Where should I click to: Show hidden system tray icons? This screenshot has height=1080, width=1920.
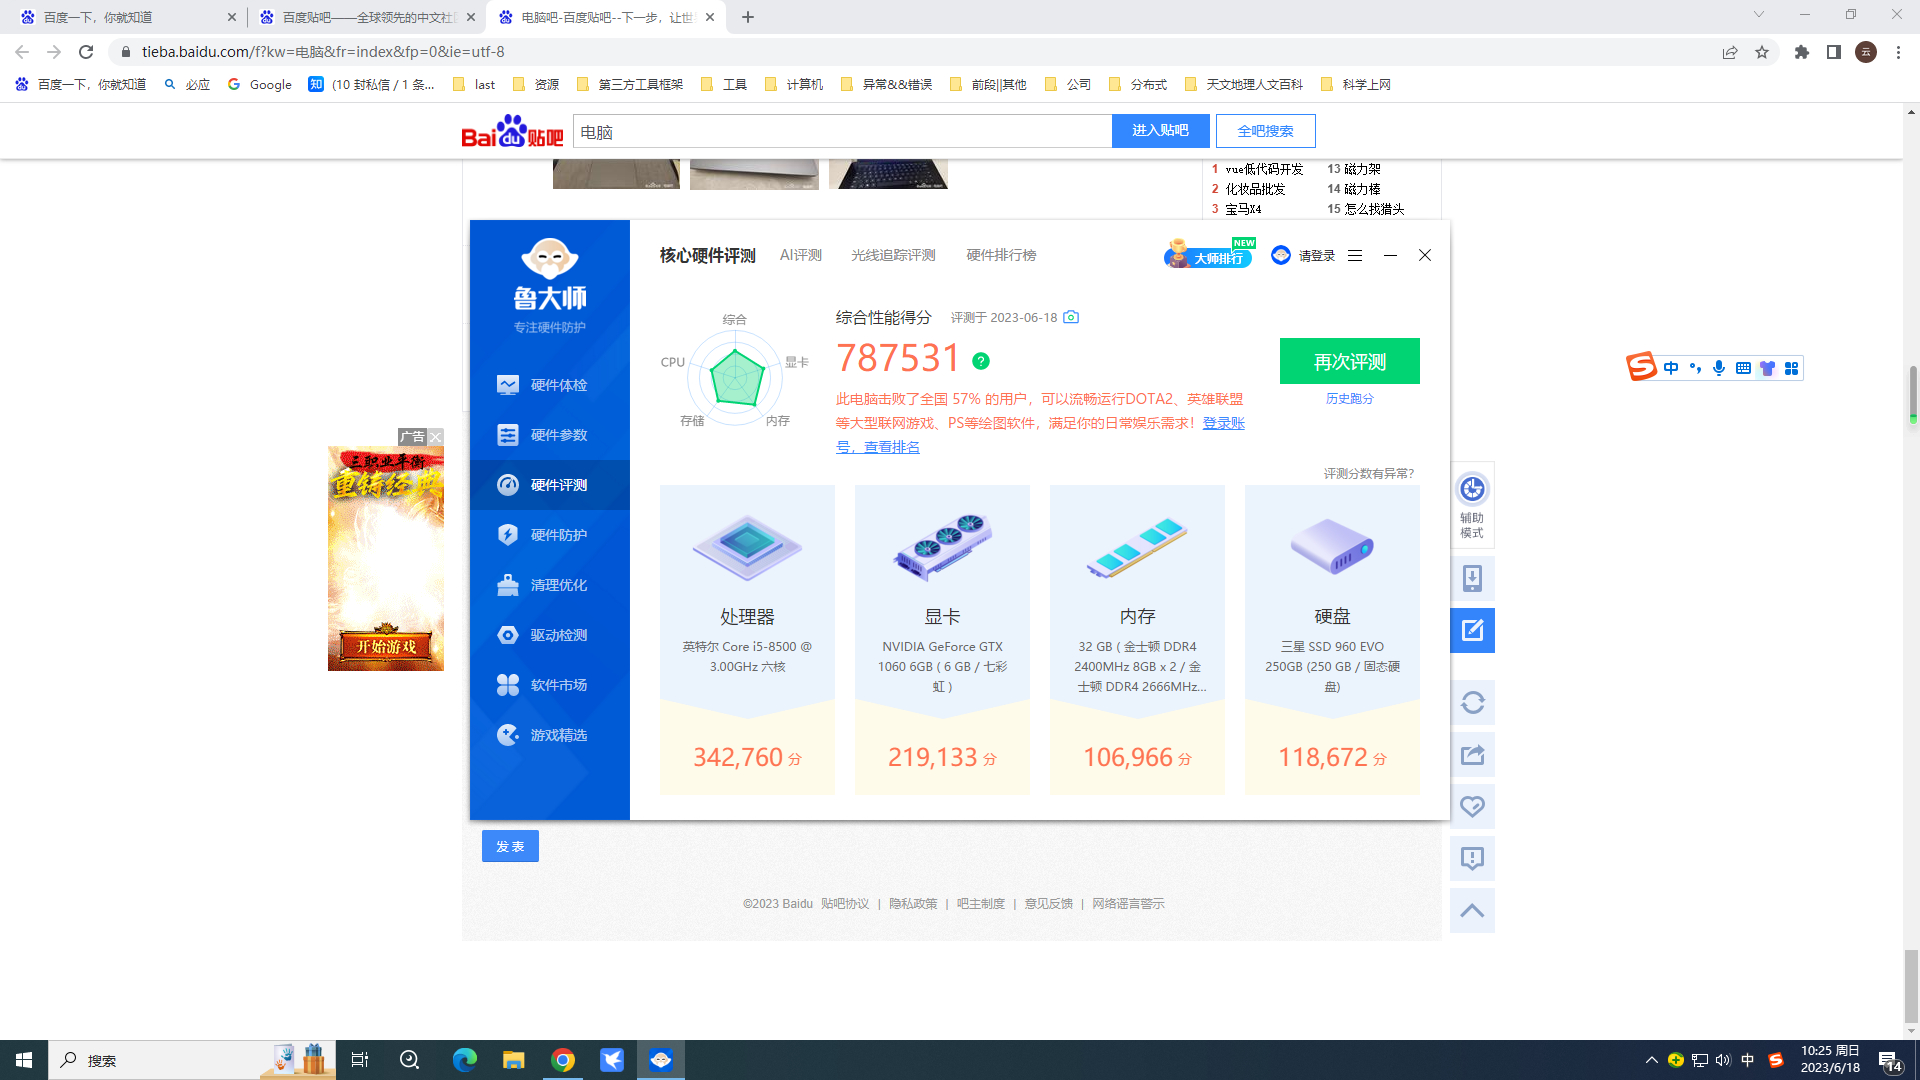(1652, 1060)
